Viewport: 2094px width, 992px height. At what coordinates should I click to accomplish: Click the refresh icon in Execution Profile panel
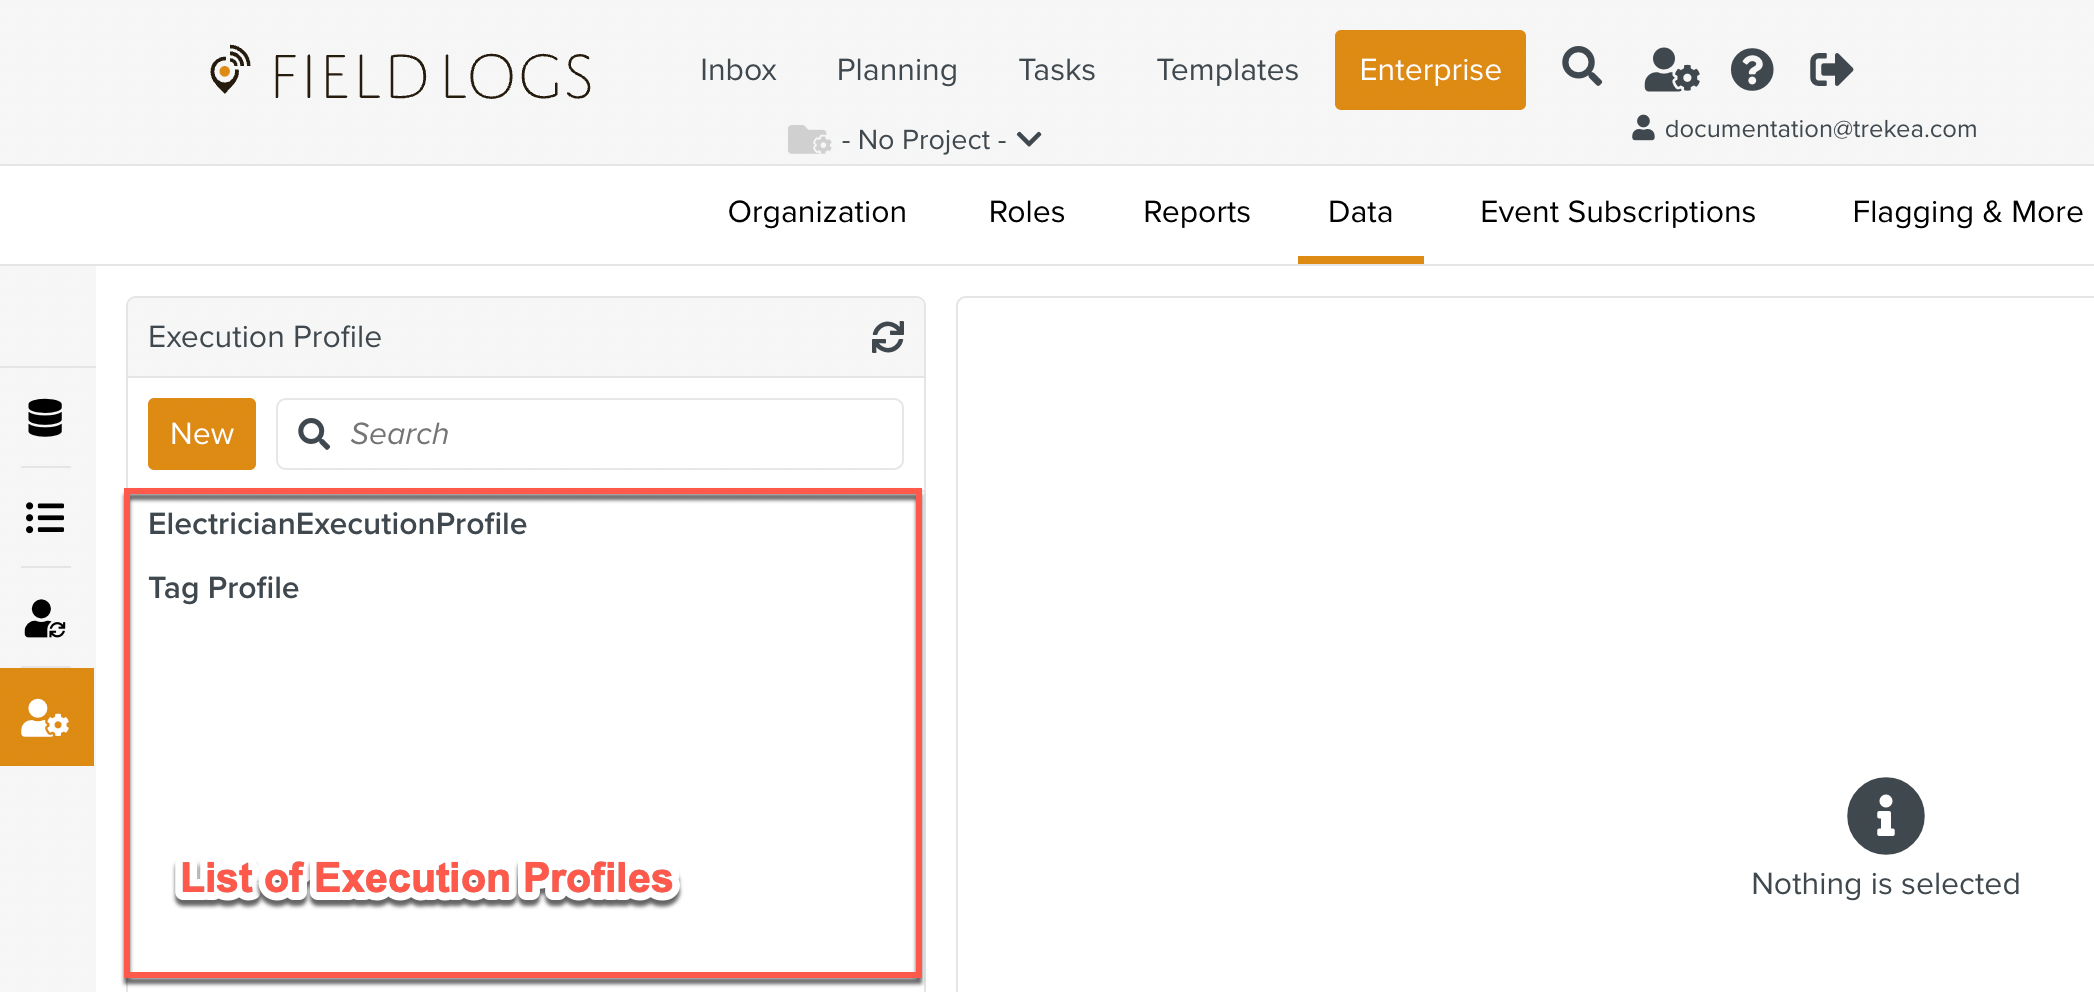[887, 337]
